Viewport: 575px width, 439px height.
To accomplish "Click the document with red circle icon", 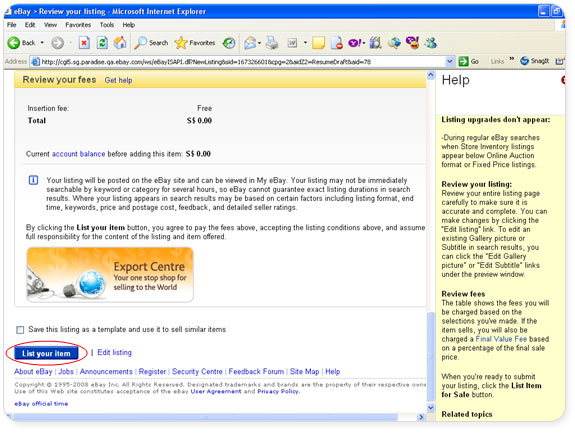I will 336,43.
